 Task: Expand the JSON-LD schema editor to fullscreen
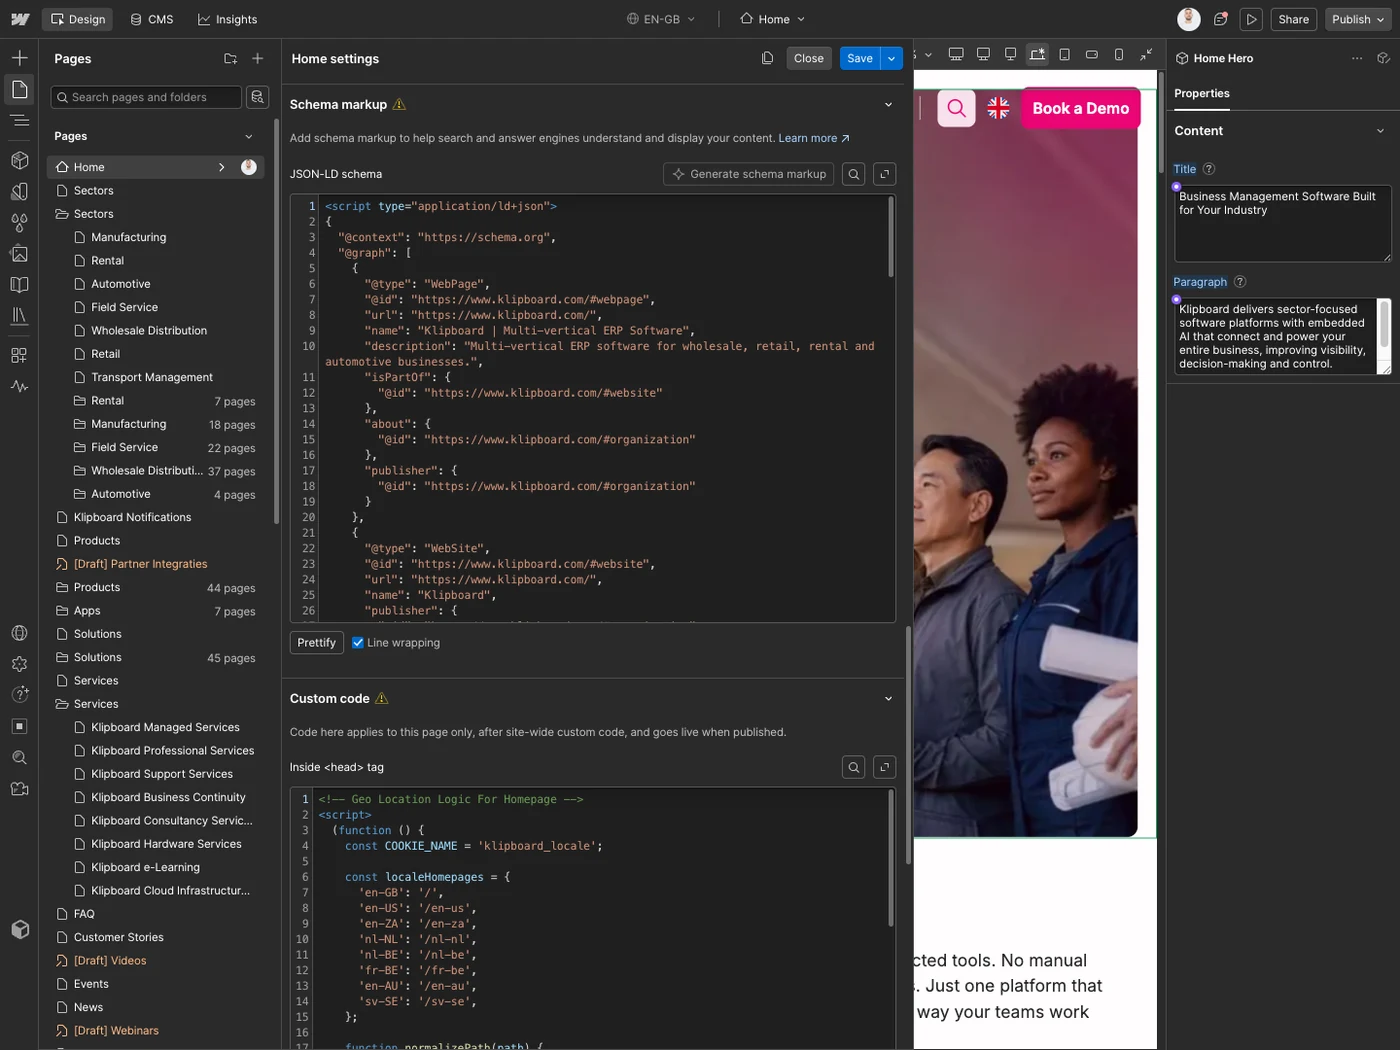coord(884,174)
